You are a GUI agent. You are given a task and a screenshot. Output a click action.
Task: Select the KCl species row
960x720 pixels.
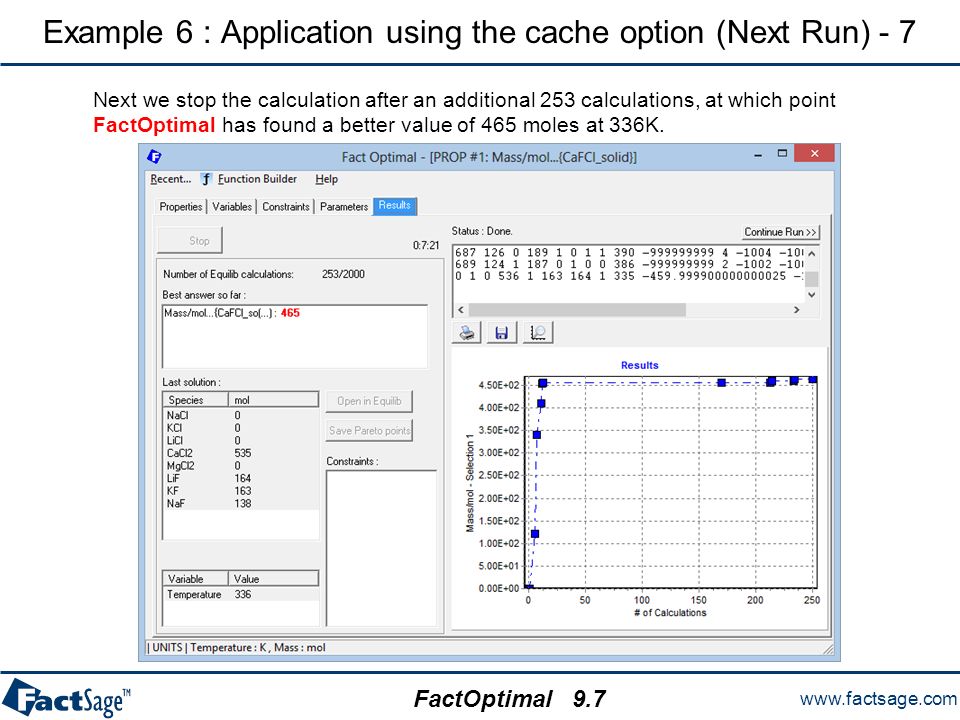click(241, 428)
